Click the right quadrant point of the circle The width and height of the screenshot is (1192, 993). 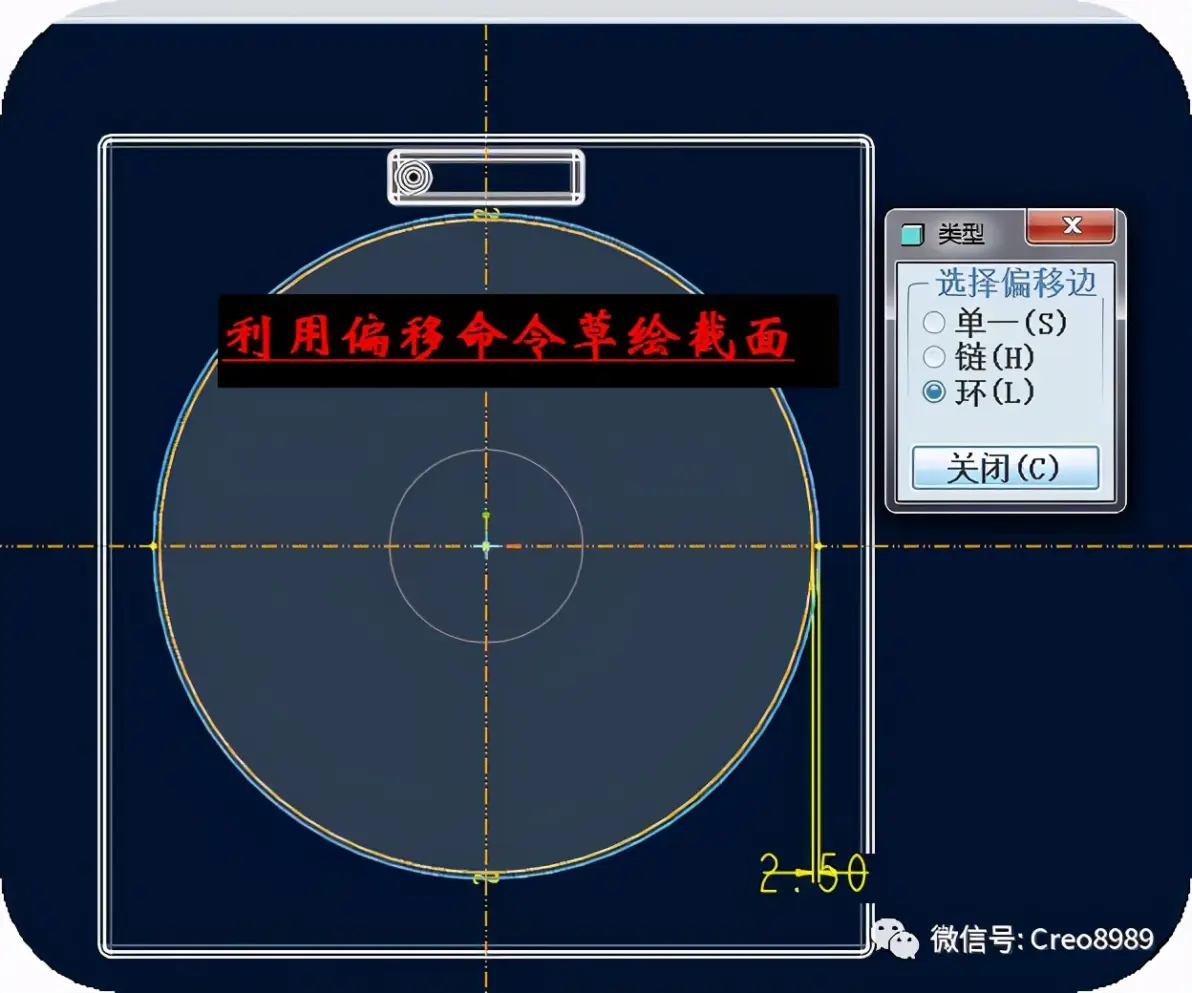coord(819,546)
